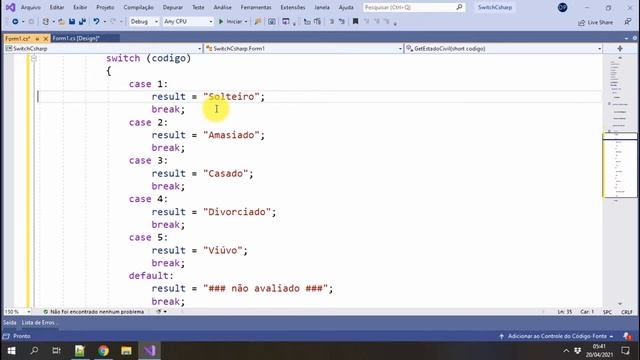640x360 pixels.
Task: Open the Compilação menu
Action: pyautogui.click(x=138, y=7)
